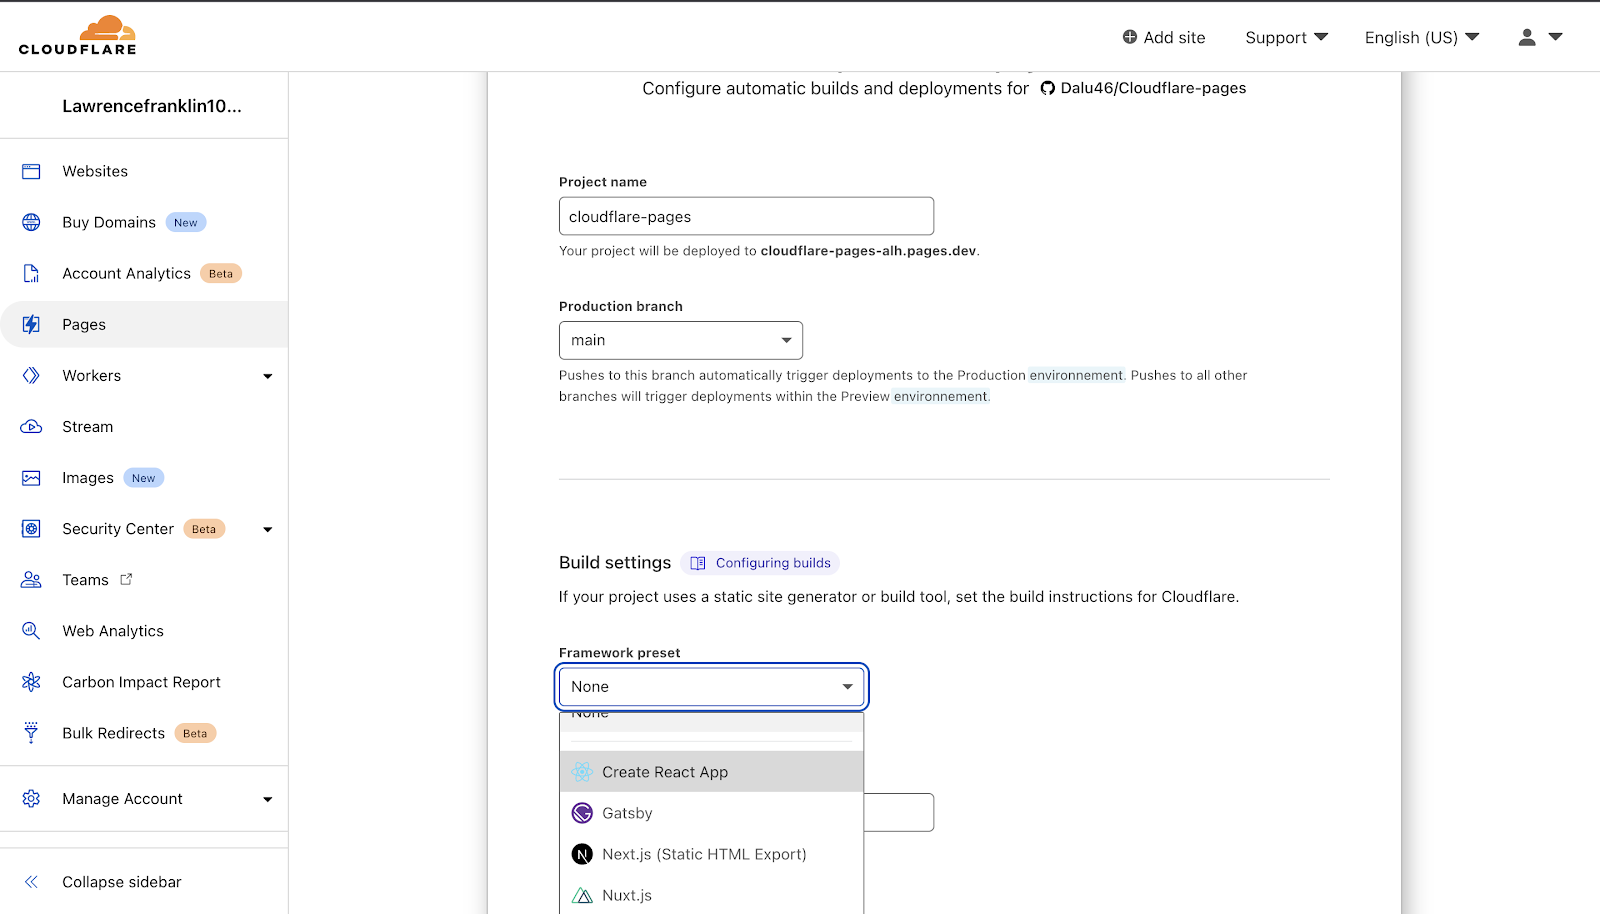Click the Images picture icon
The height and width of the screenshot is (914, 1600).
click(x=31, y=478)
